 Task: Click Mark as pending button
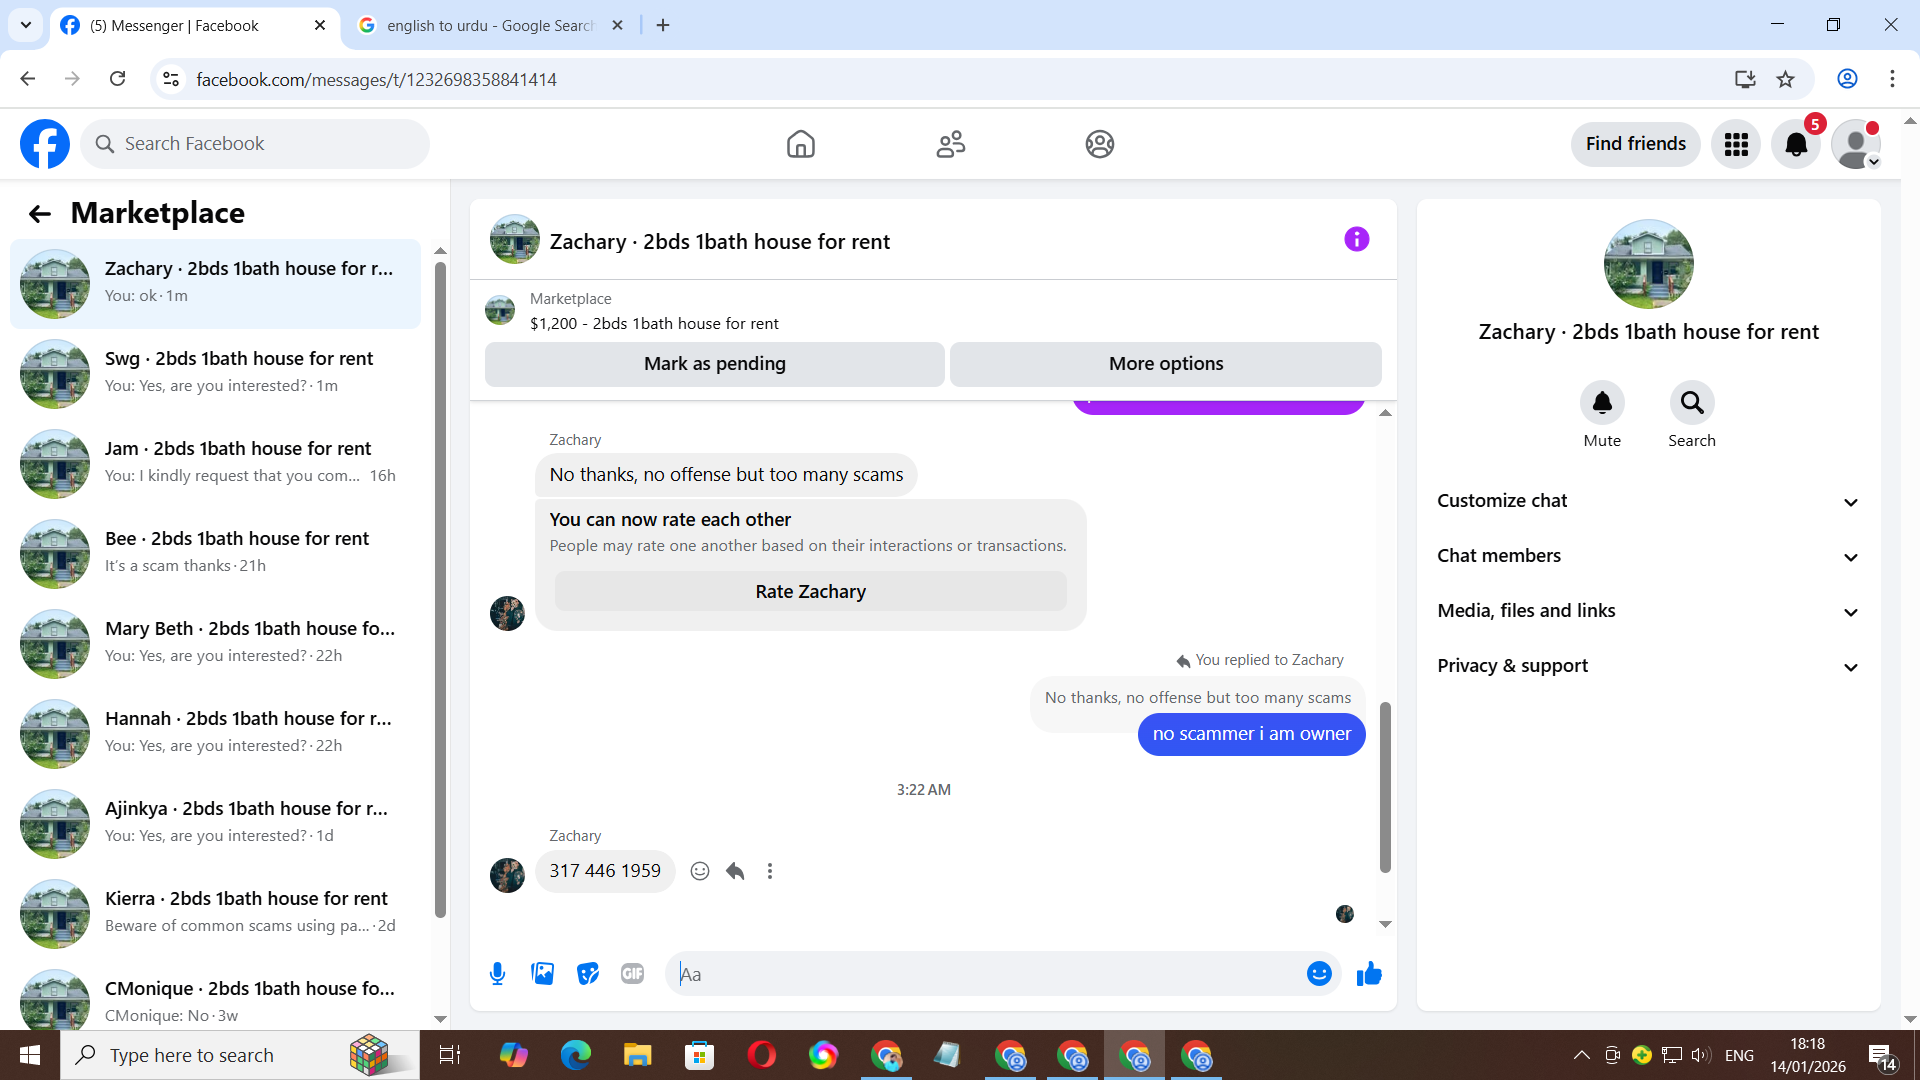pyautogui.click(x=714, y=364)
